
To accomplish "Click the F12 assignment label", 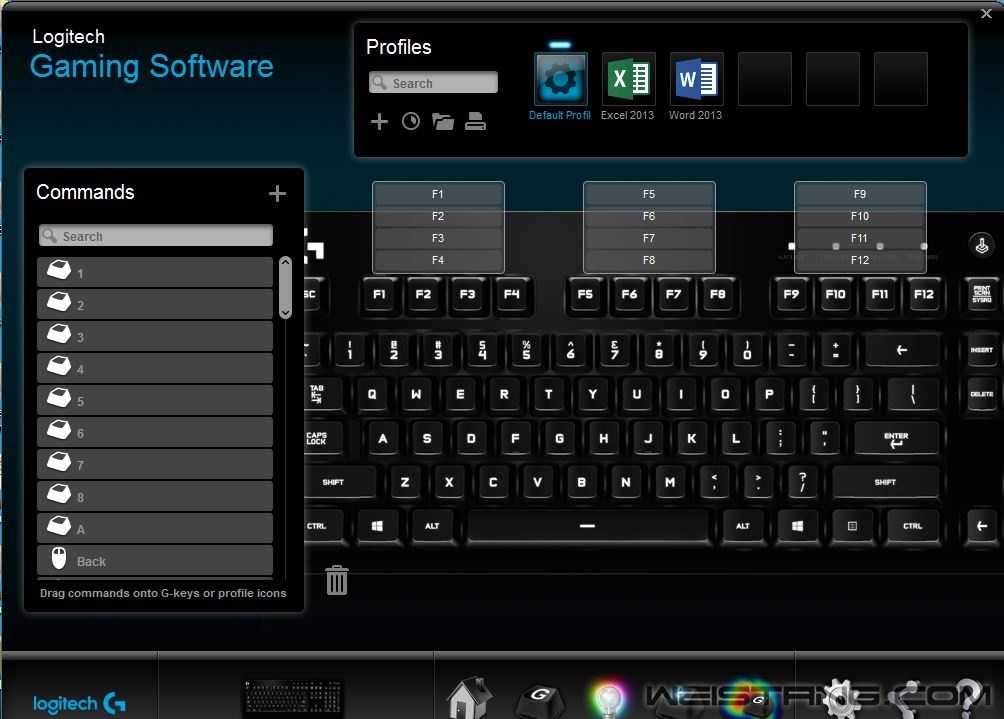I will click(860, 260).
